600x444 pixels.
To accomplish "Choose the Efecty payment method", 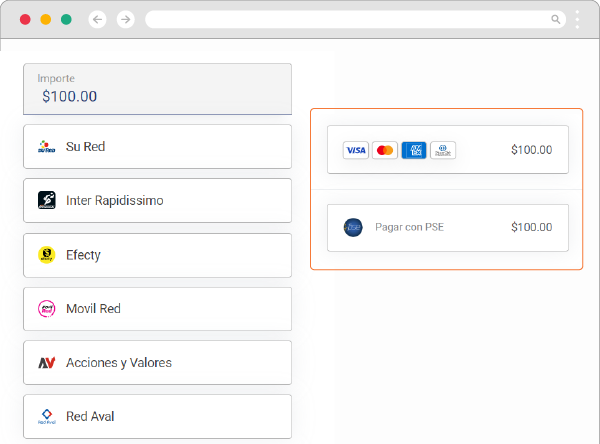I will 157,255.
